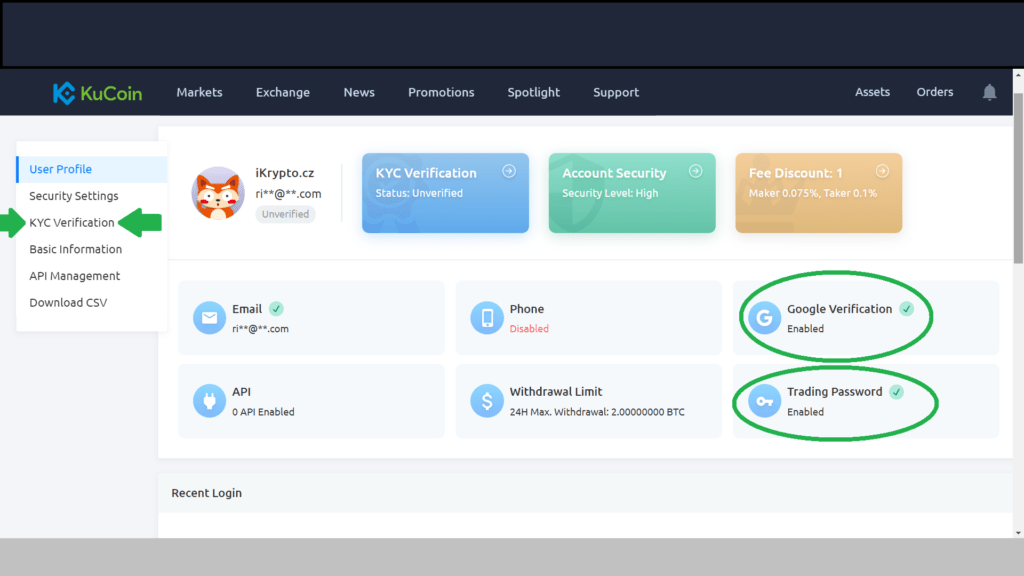This screenshot has height=576, width=1024.
Task: Click the KuCoin logo
Action: [97, 93]
